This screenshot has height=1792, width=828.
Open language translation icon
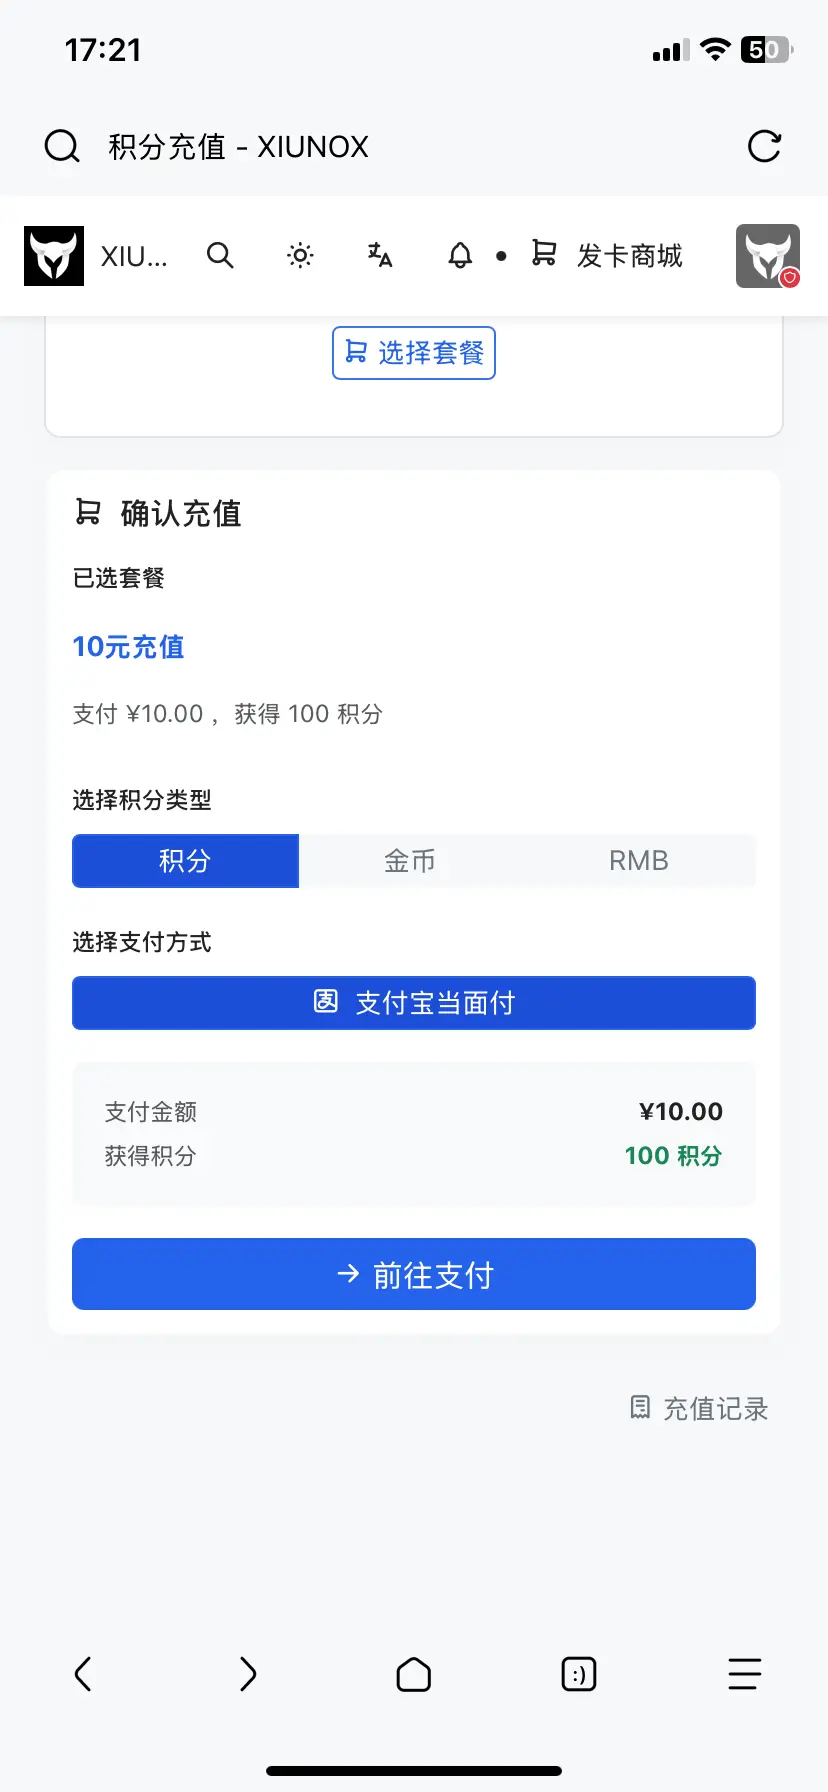click(380, 256)
